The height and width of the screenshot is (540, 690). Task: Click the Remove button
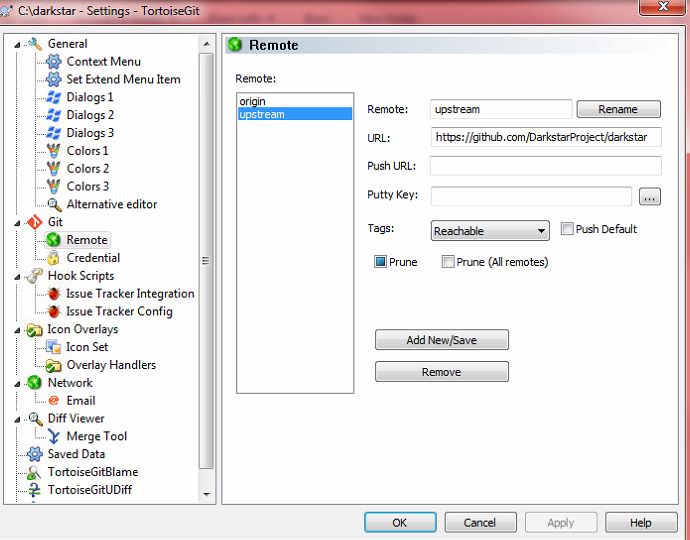pyautogui.click(x=442, y=372)
